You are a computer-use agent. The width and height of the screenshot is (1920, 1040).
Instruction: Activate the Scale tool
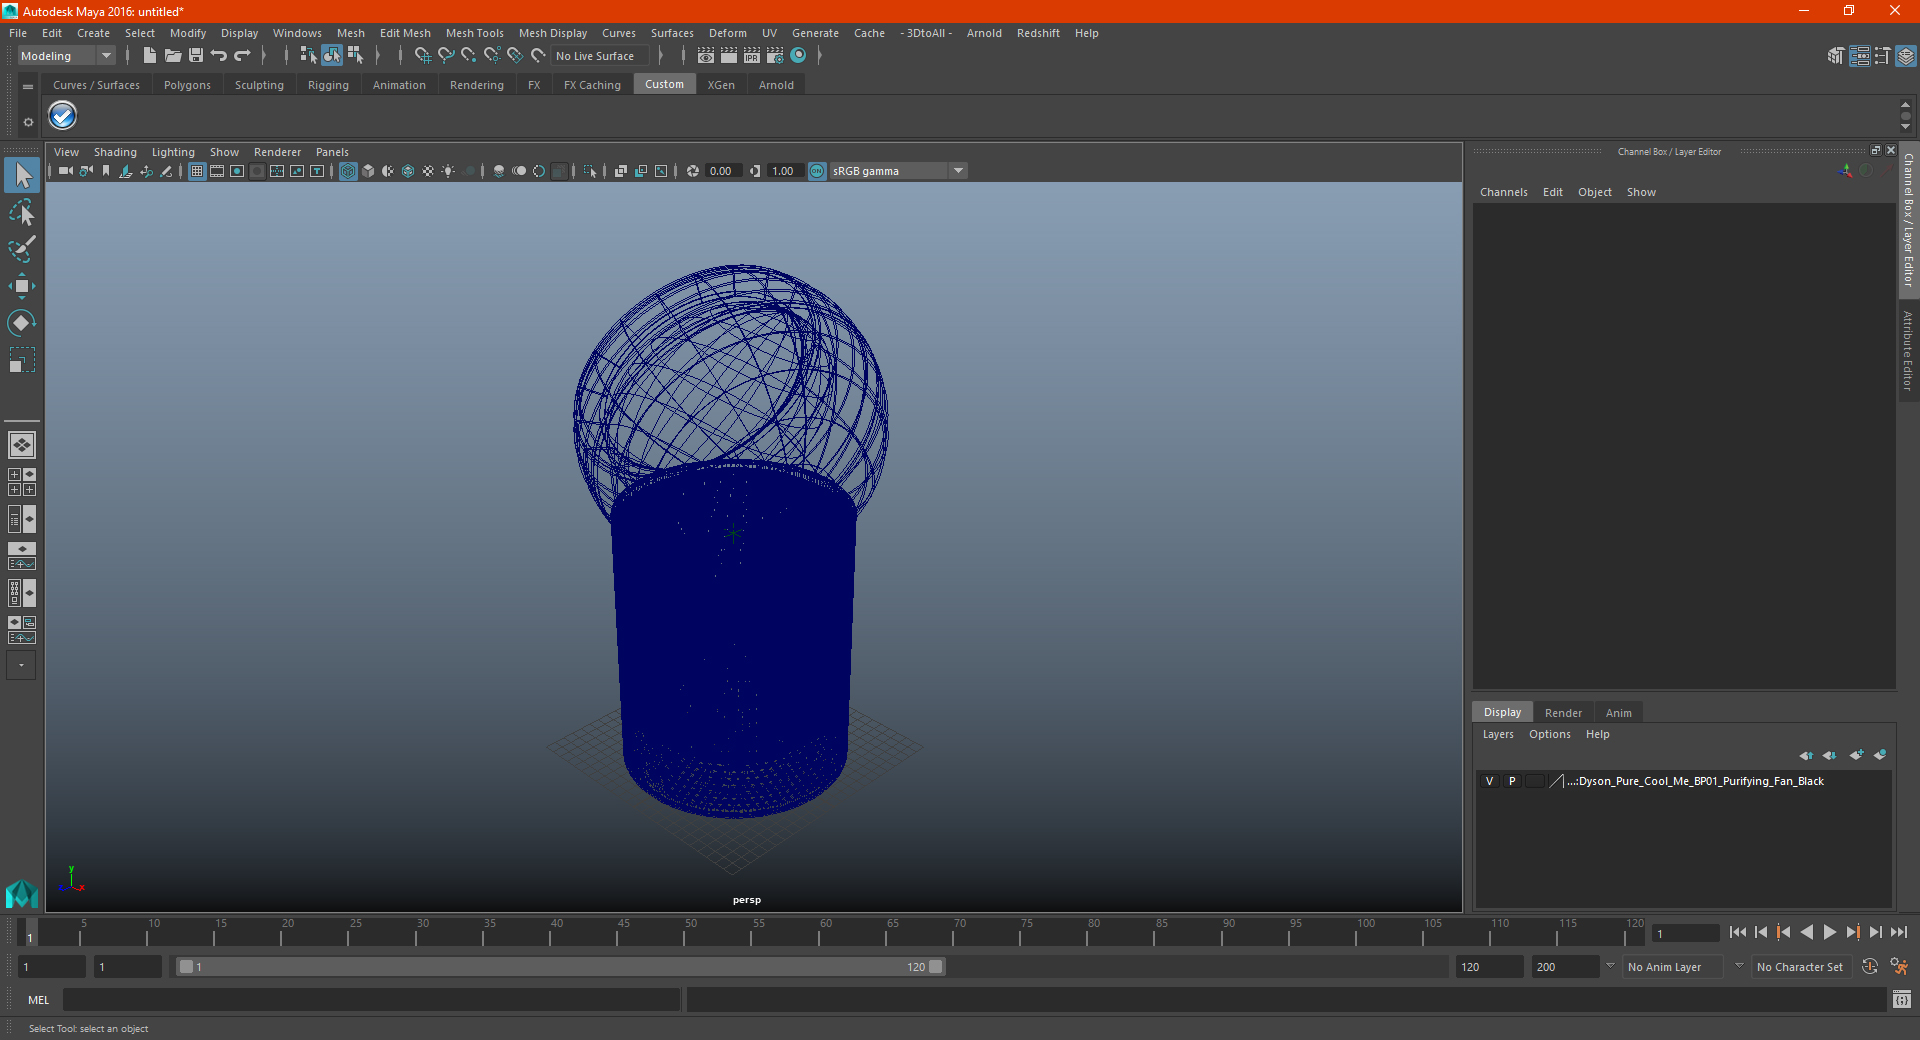click(x=22, y=360)
